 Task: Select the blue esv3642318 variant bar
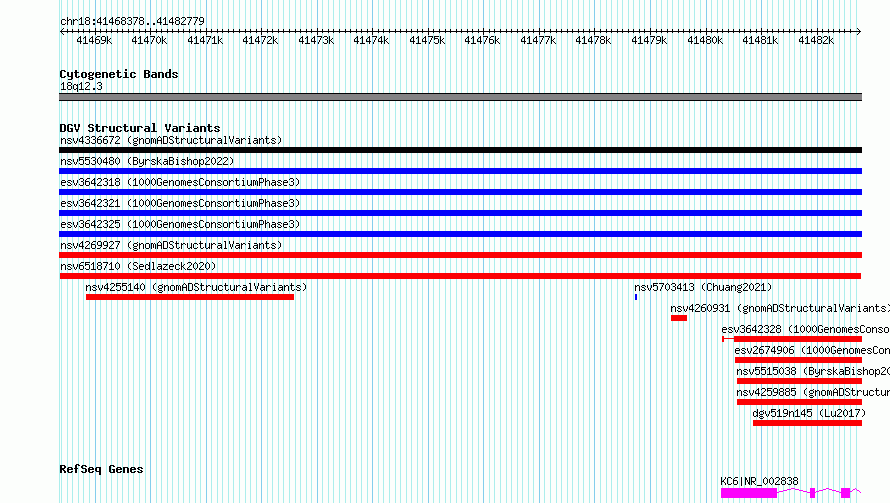click(460, 192)
